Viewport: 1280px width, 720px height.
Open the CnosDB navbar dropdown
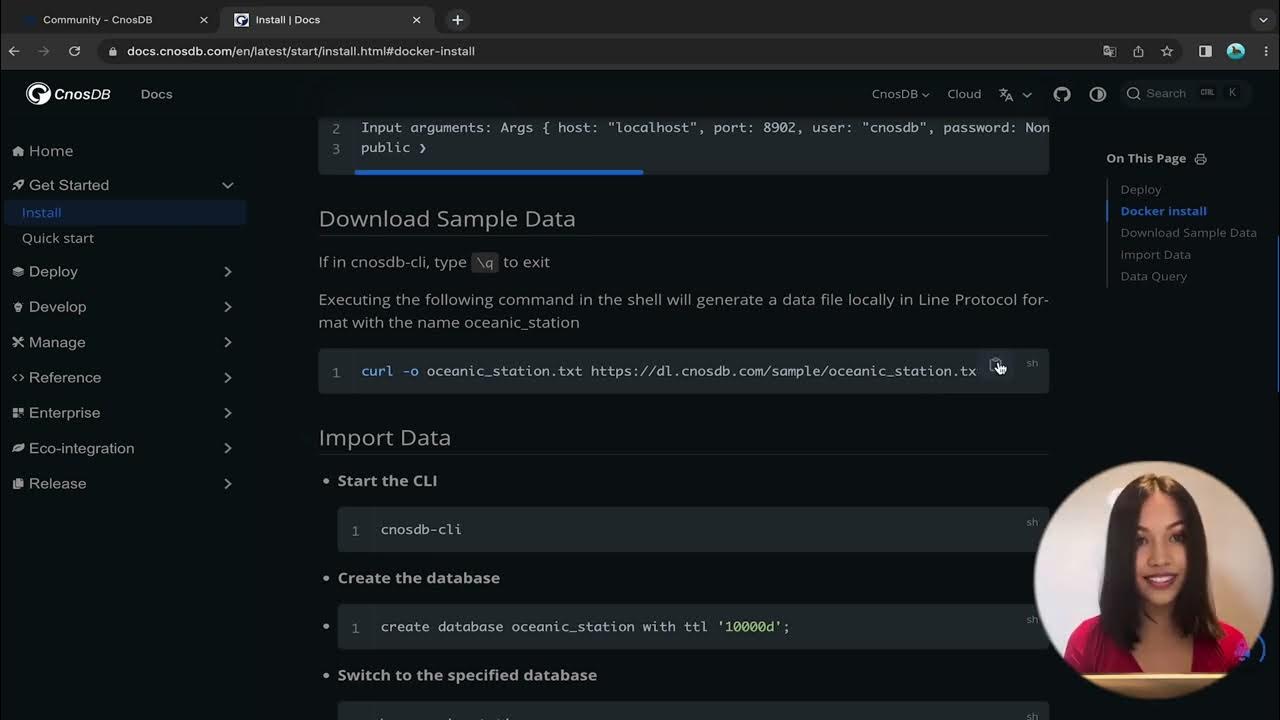(x=900, y=94)
